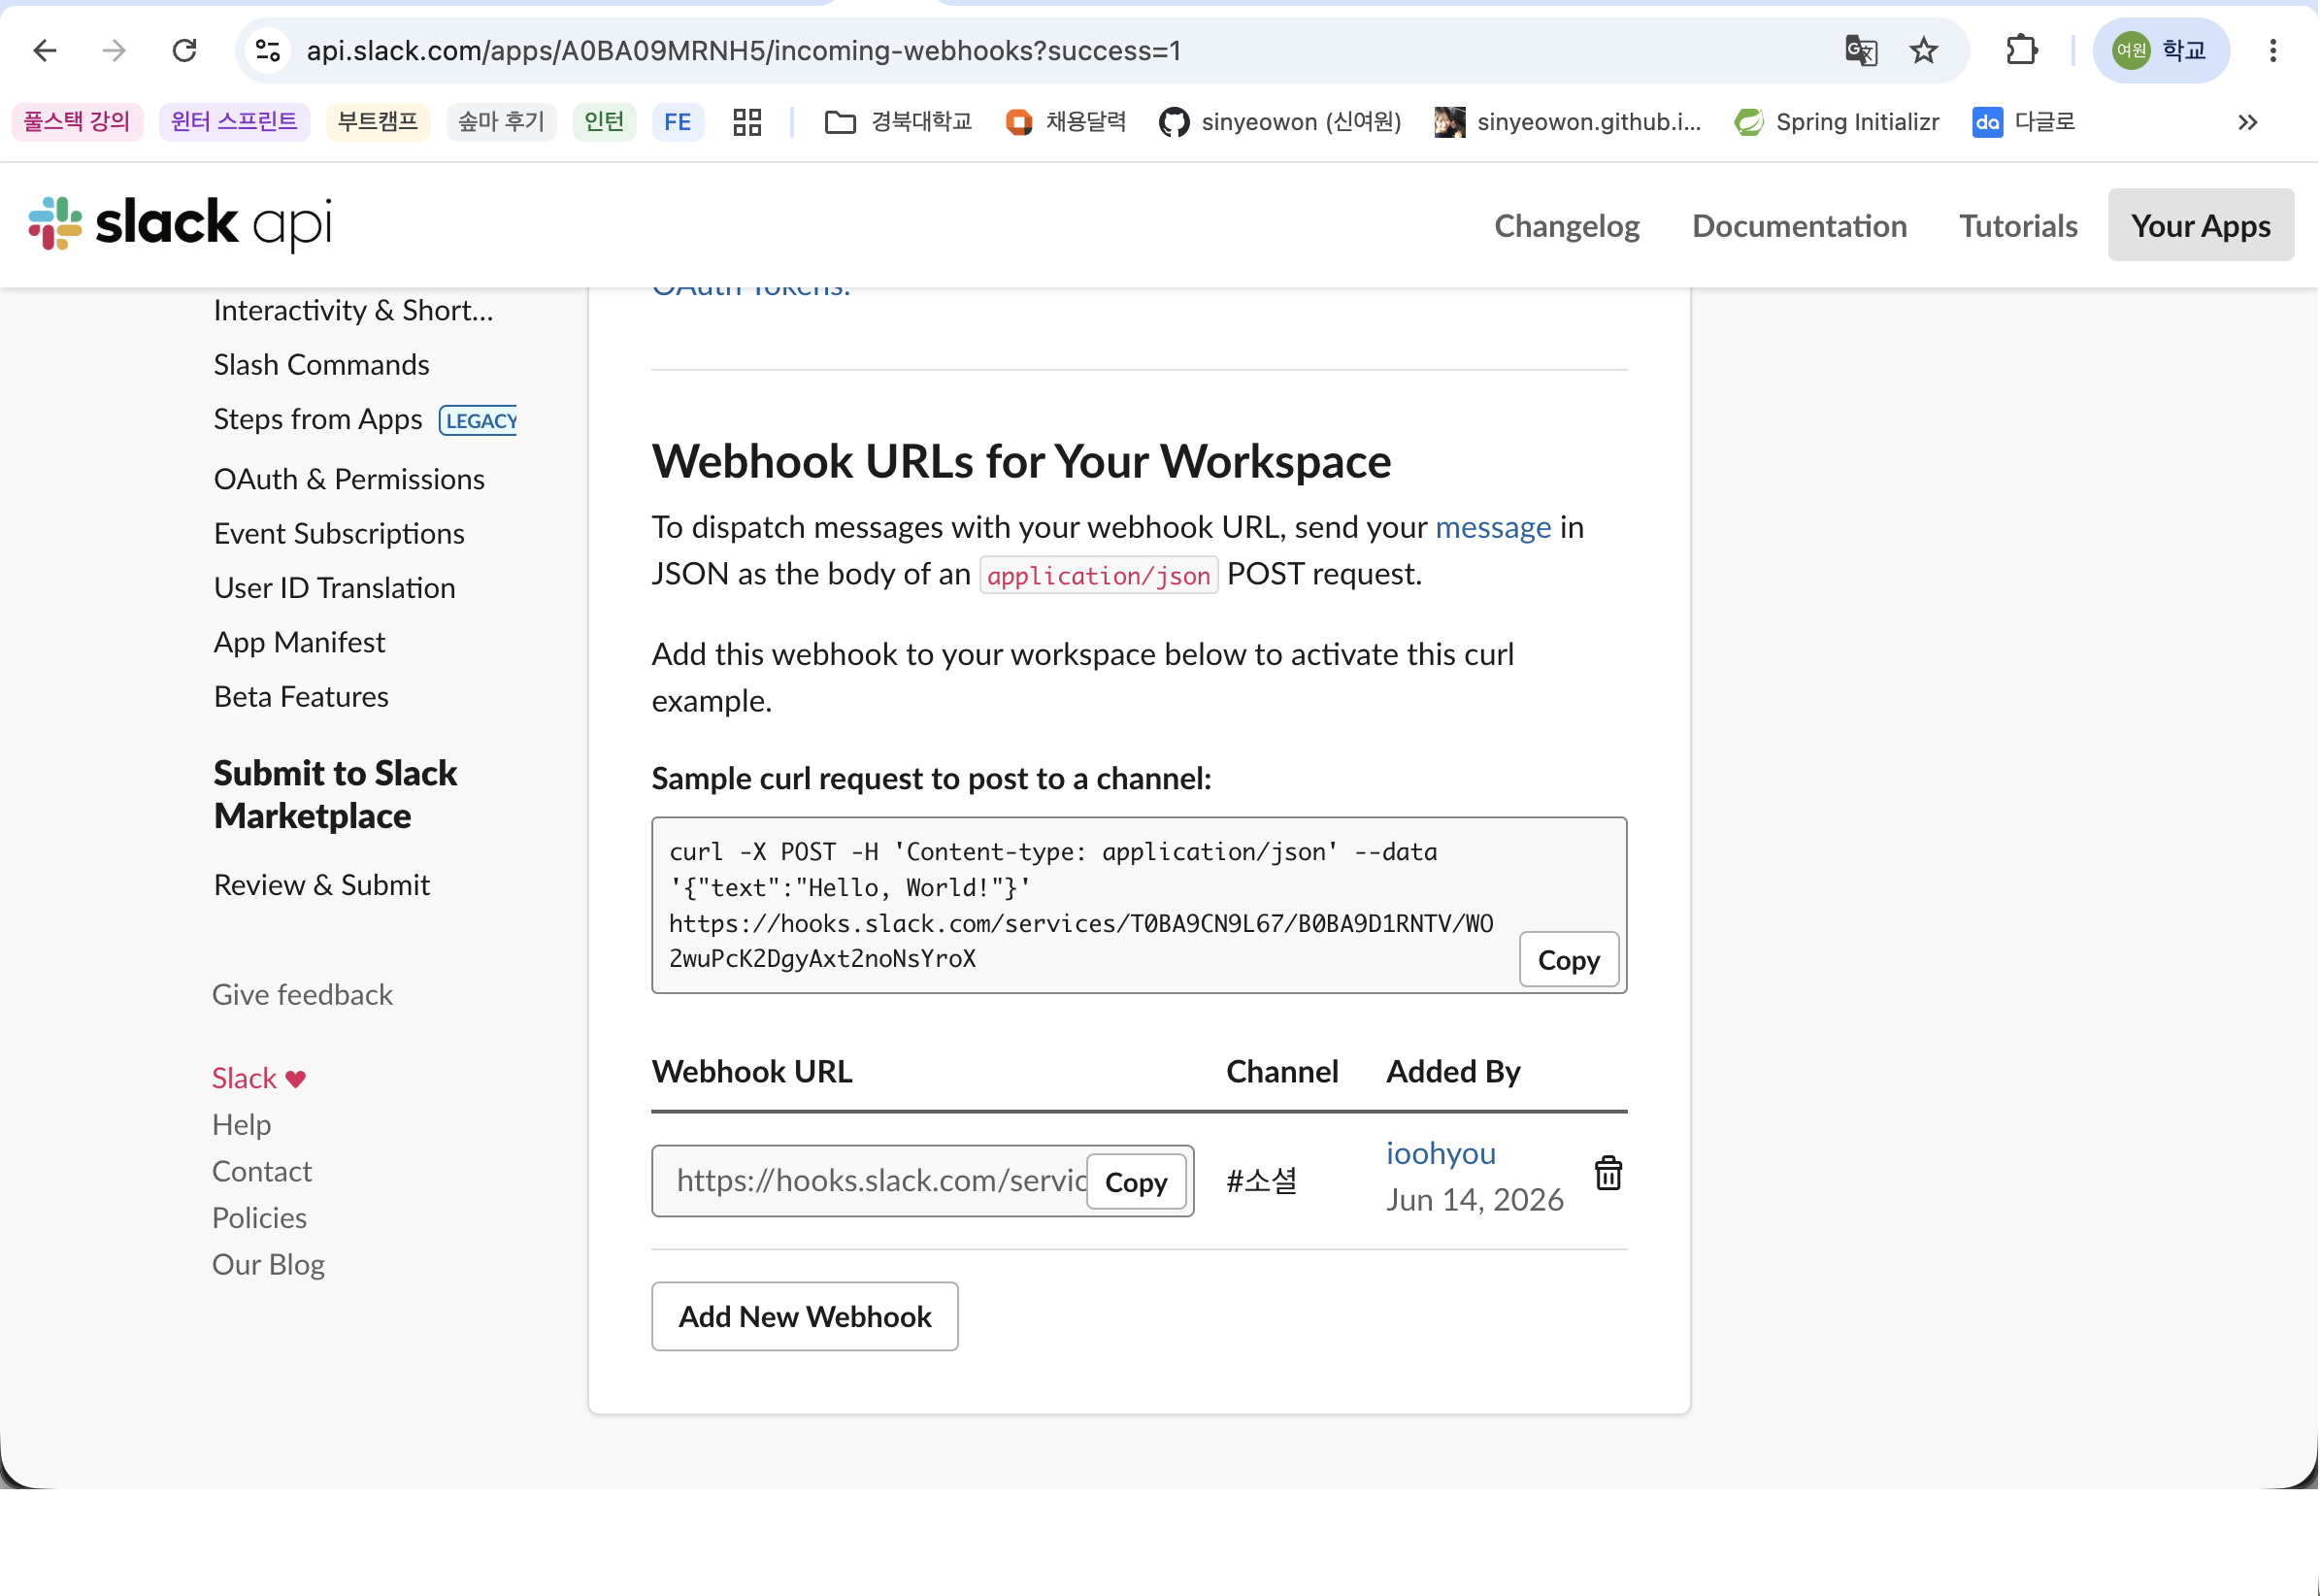Click the slack api logo
The height and width of the screenshot is (1596, 2320).
(180, 224)
